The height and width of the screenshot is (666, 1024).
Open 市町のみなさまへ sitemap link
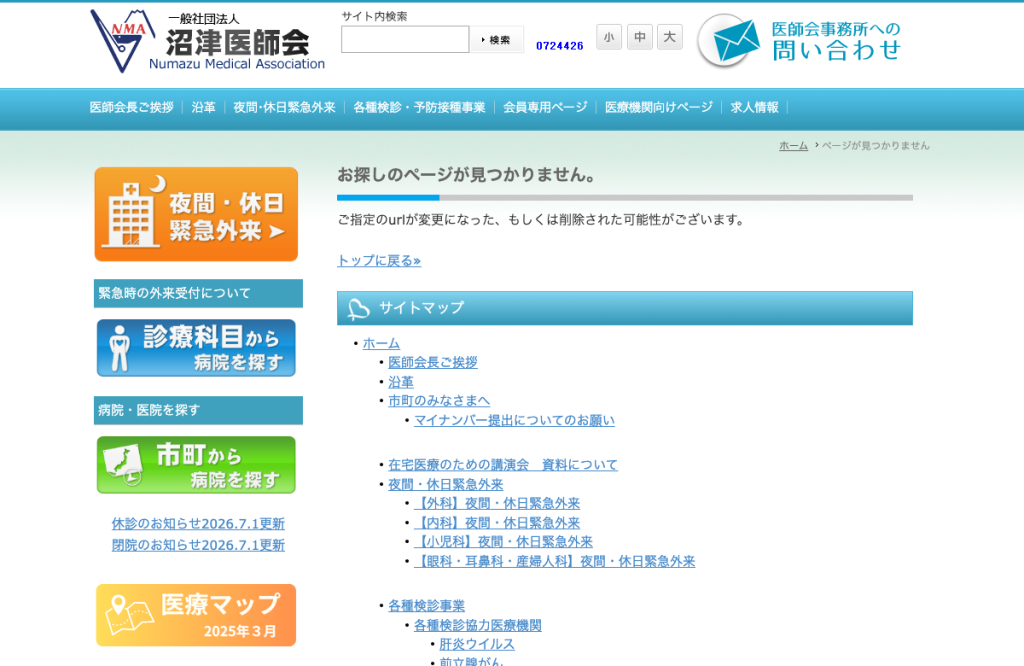click(x=439, y=401)
